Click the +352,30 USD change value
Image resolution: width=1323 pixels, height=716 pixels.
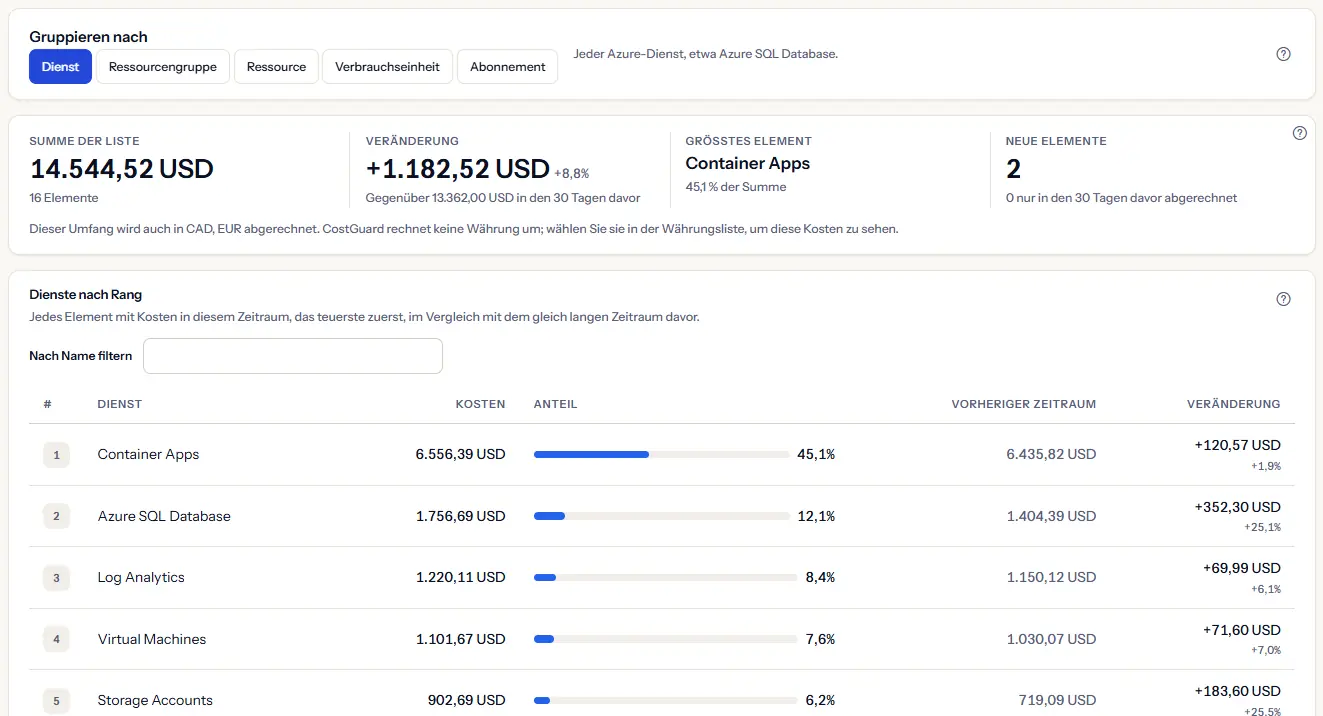click(x=1238, y=507)
